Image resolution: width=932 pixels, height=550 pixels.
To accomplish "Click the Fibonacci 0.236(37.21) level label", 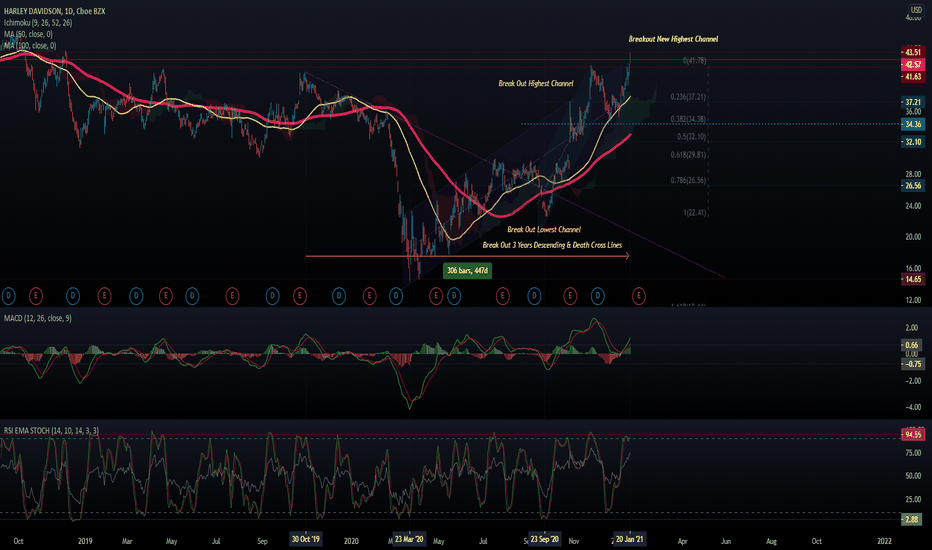I will point(688,96).
